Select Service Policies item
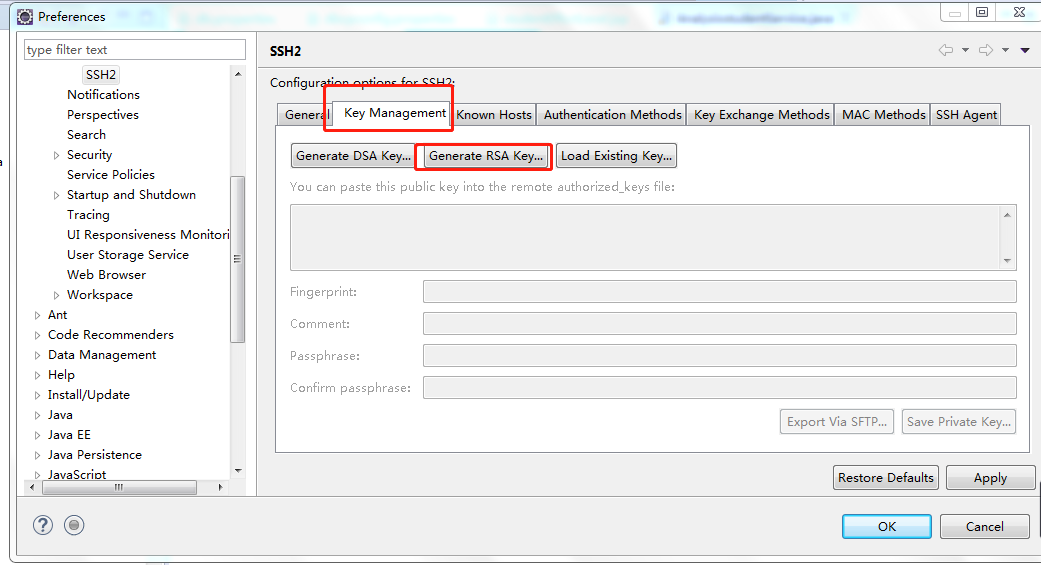This screenshot has height=565, width=1041. tap(110, 174)
